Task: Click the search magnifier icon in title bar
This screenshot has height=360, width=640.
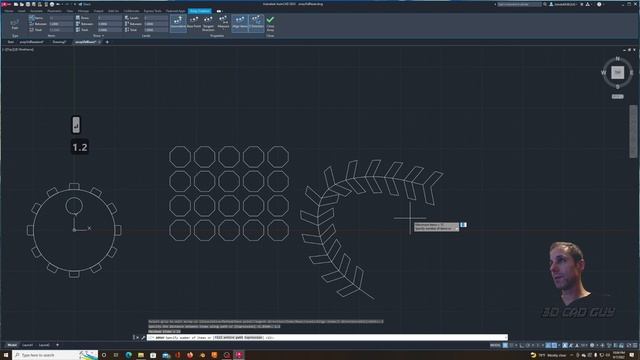Action: (x=545, y=4)
